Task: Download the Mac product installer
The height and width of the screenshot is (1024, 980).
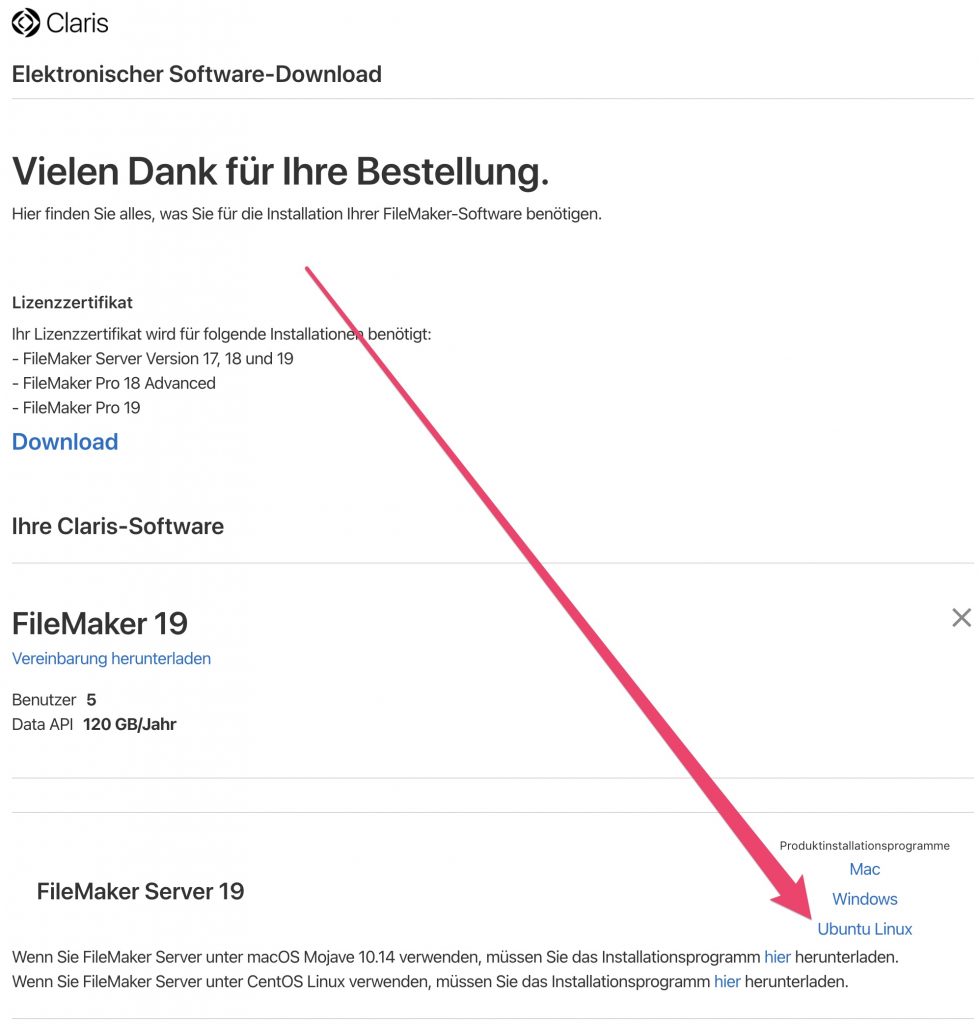Action: (x=864, y=869)
